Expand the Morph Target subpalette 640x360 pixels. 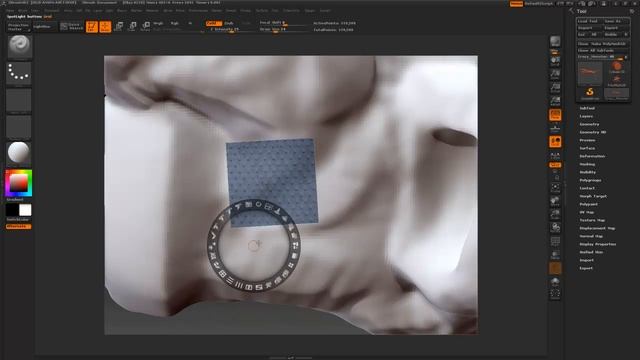(x=593, y=196)
